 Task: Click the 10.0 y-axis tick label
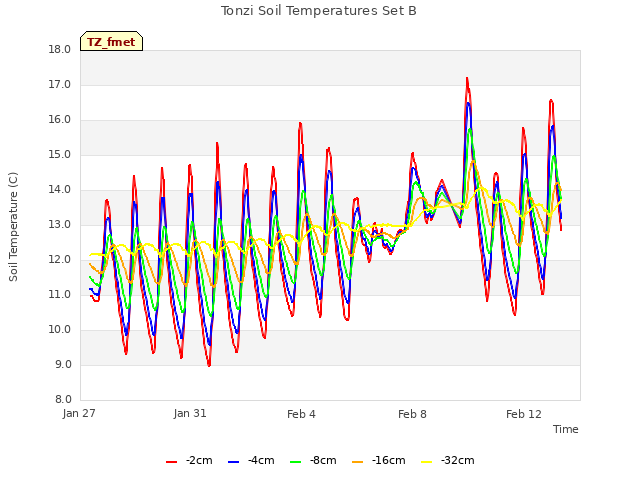click(x=60, y=329)
